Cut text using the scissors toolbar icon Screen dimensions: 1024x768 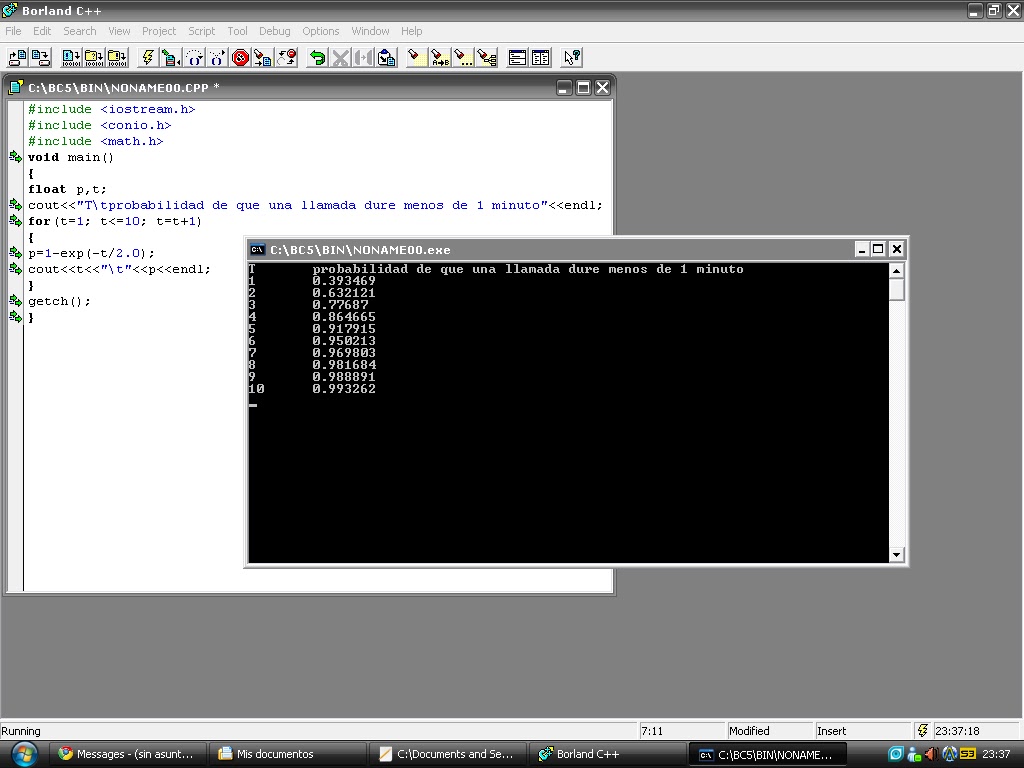tap(340, 57)
